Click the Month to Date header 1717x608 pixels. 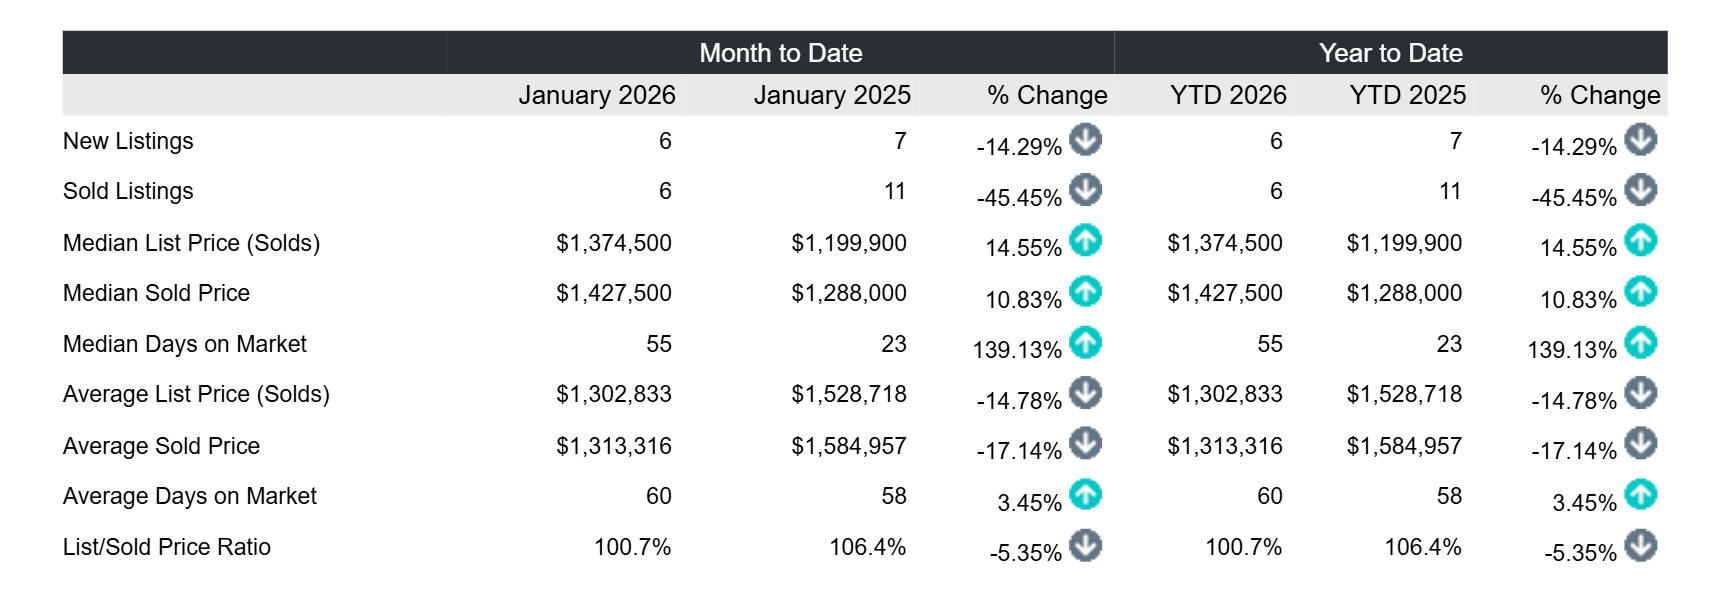[780, 53]
